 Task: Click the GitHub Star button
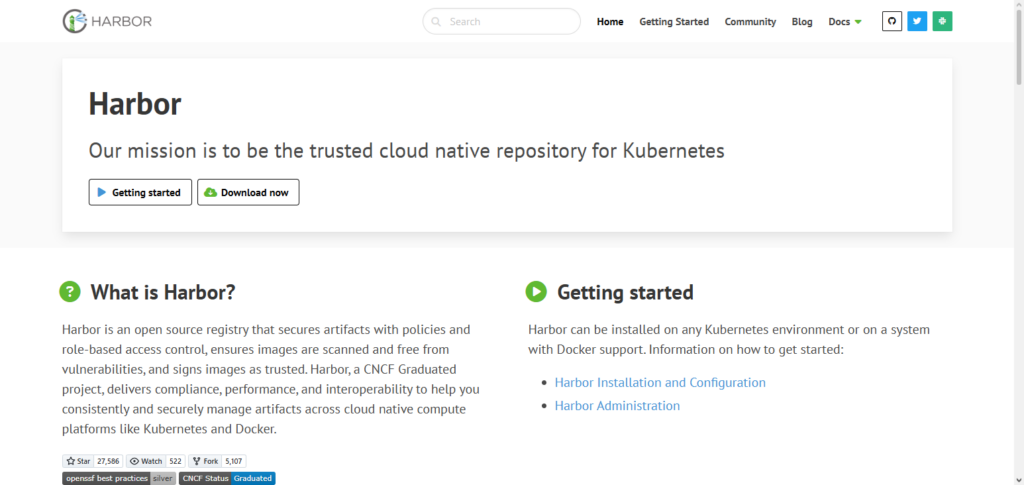pyautogui.click(x=78, y=461)
